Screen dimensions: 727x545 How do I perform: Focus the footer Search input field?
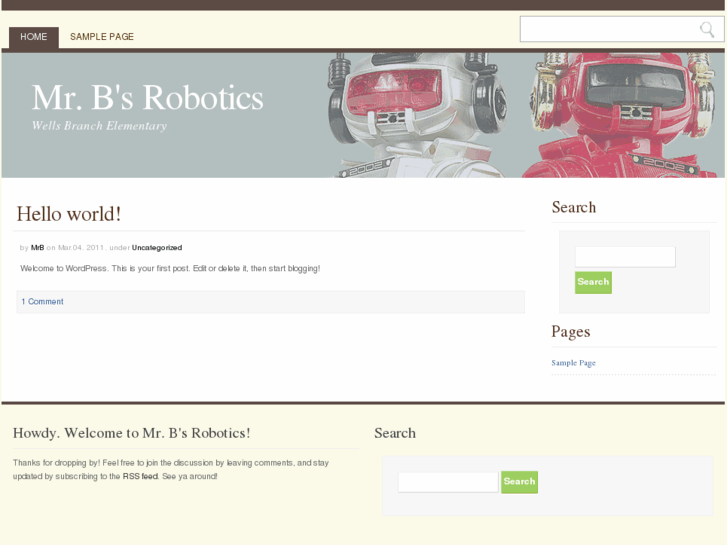tap(448, 482)
